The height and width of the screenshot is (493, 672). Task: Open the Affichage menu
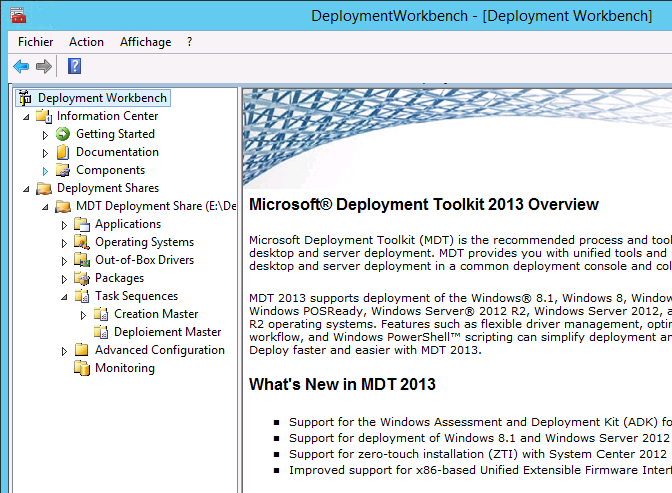point(145,42)
